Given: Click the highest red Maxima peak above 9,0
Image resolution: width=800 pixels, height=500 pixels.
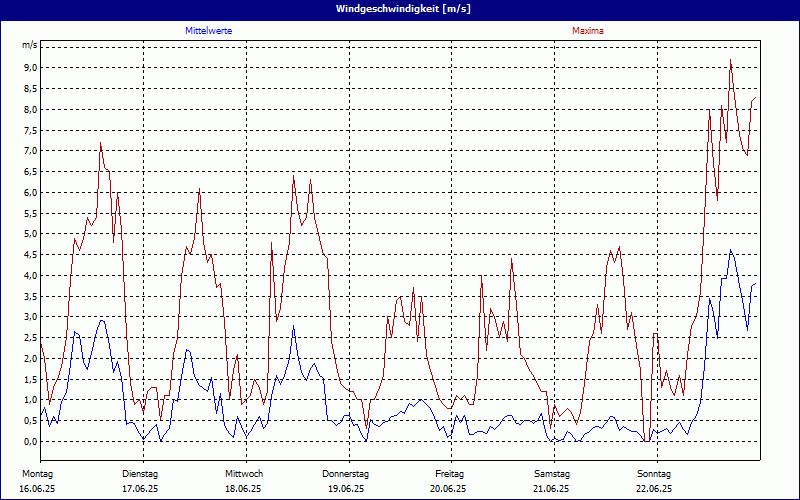Looking at the screenshot, I should 731,60.
